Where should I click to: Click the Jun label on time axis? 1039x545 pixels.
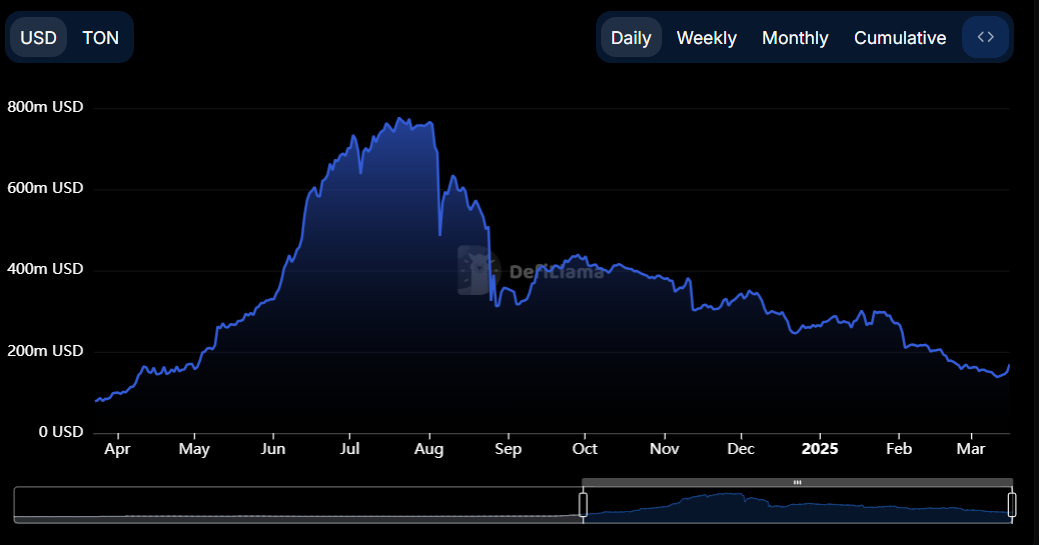[273, 449]
